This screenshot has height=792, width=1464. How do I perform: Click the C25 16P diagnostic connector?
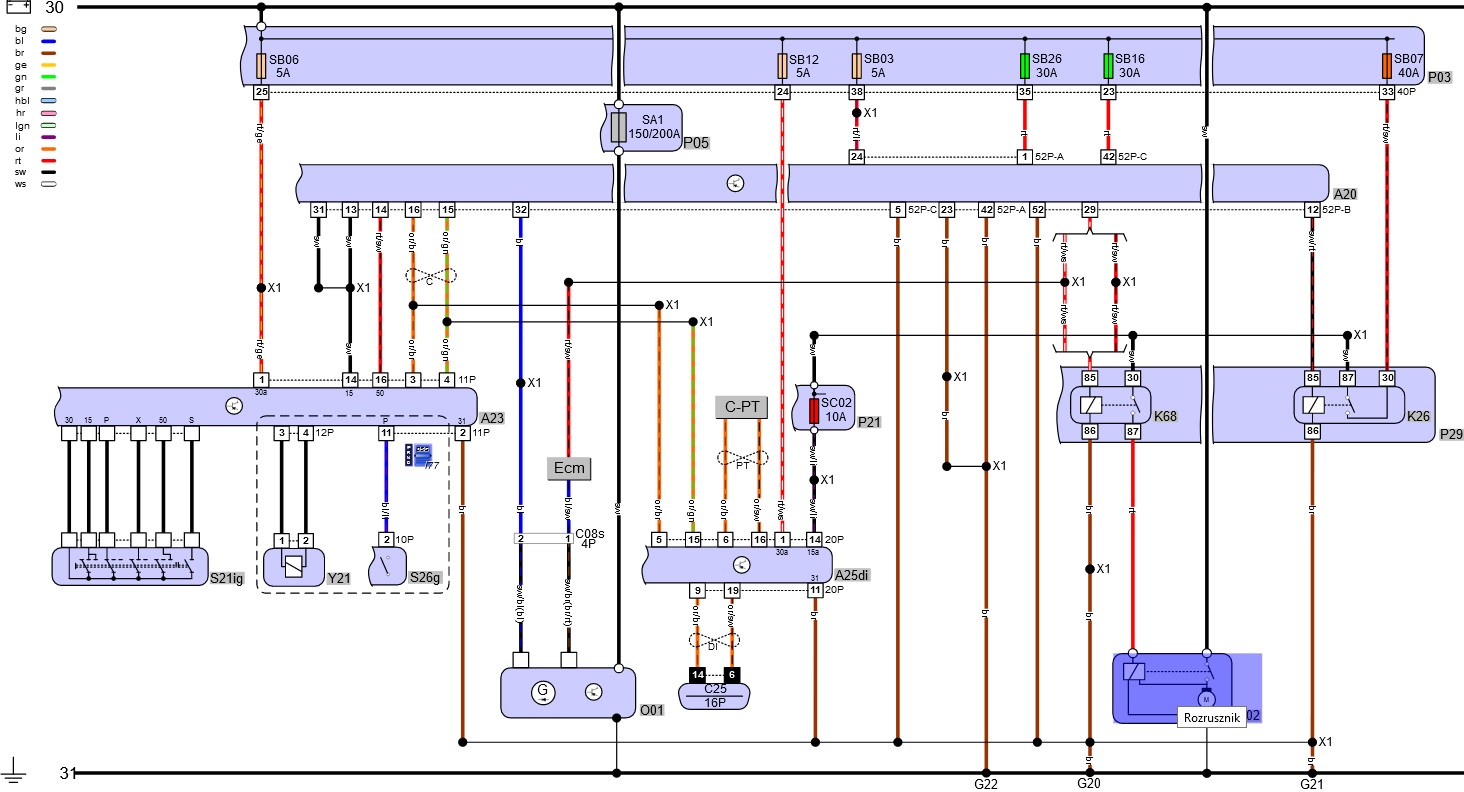click(715, 694)
